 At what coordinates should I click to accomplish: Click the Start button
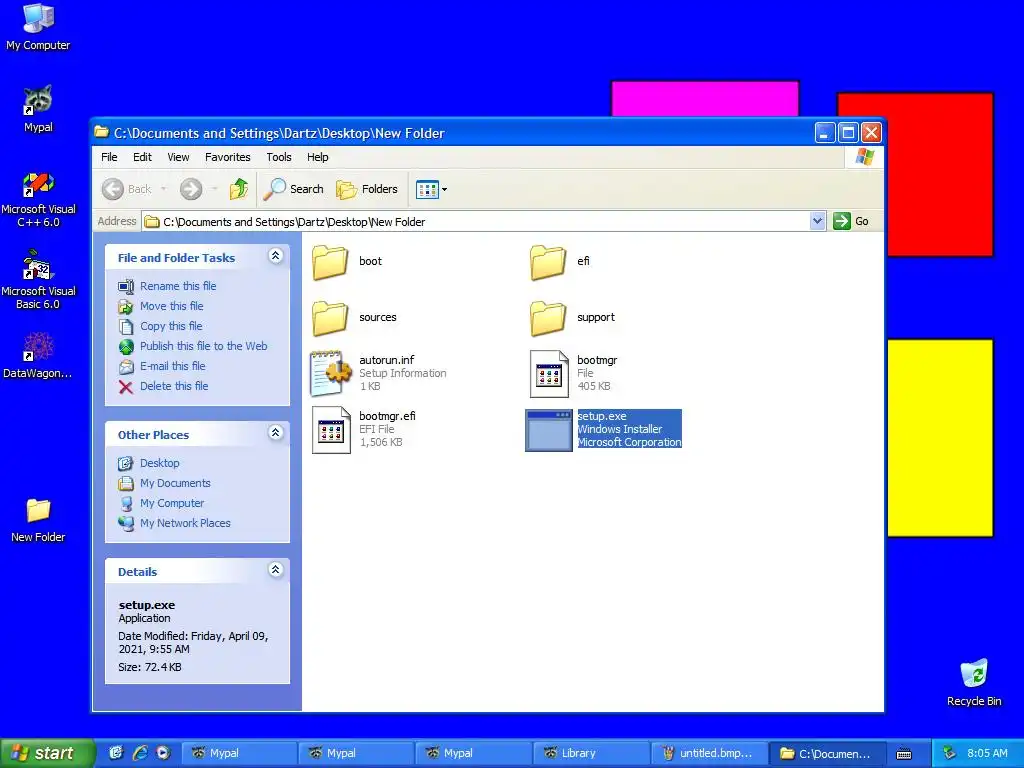(46, 753)
